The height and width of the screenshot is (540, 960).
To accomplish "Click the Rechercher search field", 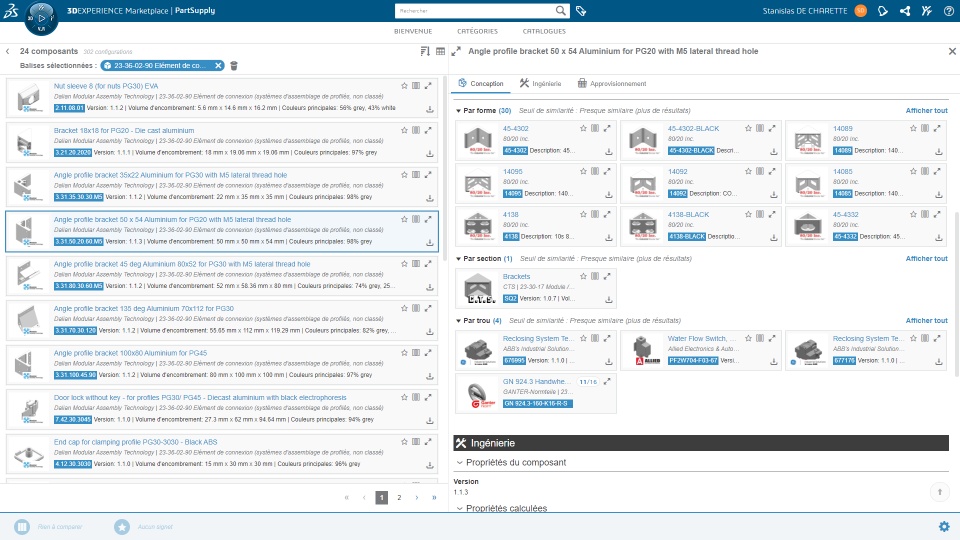I will point(475,10).
